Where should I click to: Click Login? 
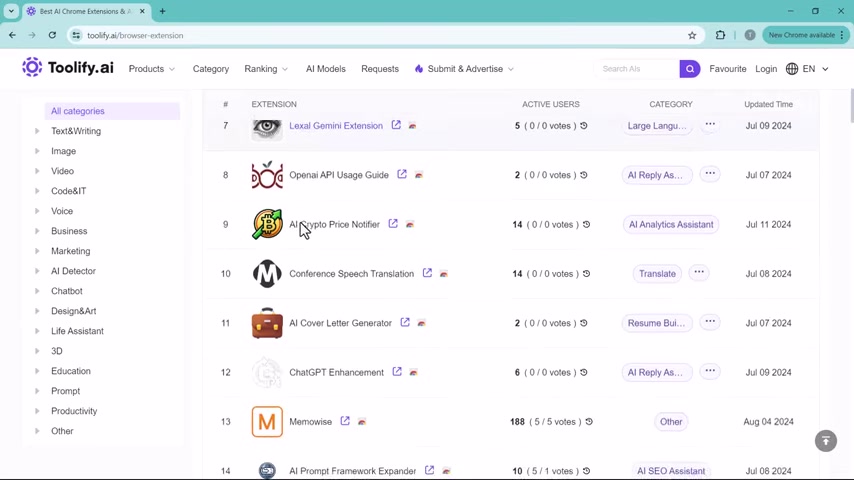point(766,69)
